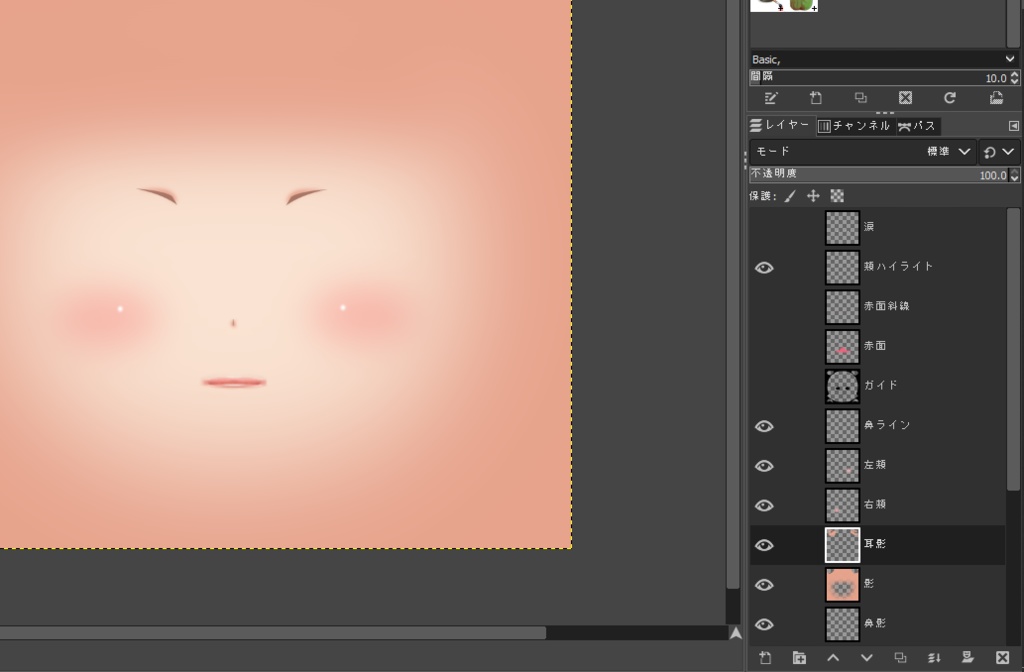Switch to the チャンネル tab
Image resolution: width=1024 pixels, height=672 pixels.
[x=854, y=125]
